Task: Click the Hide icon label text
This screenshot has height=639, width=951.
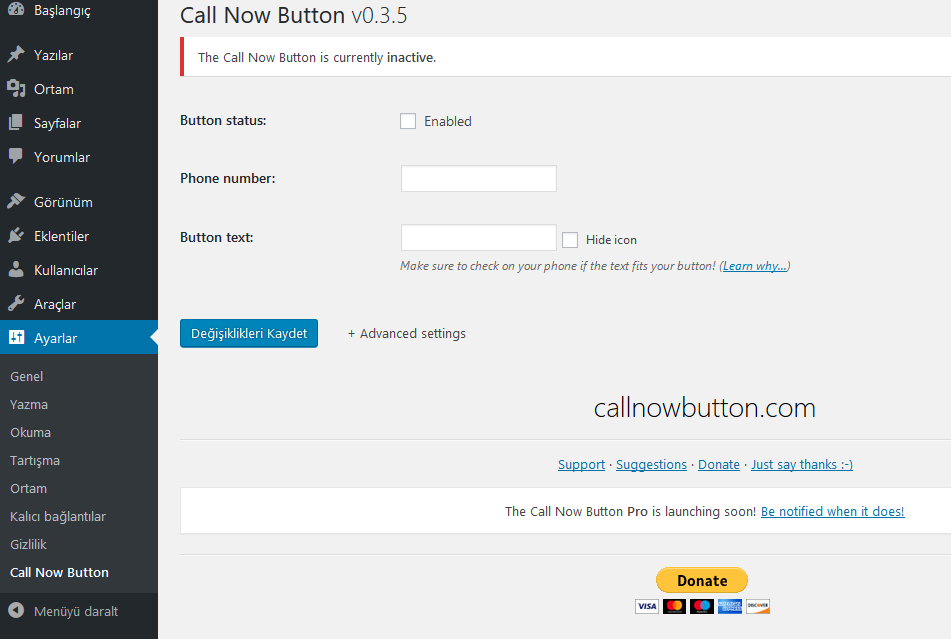Action: click(611, 240)
